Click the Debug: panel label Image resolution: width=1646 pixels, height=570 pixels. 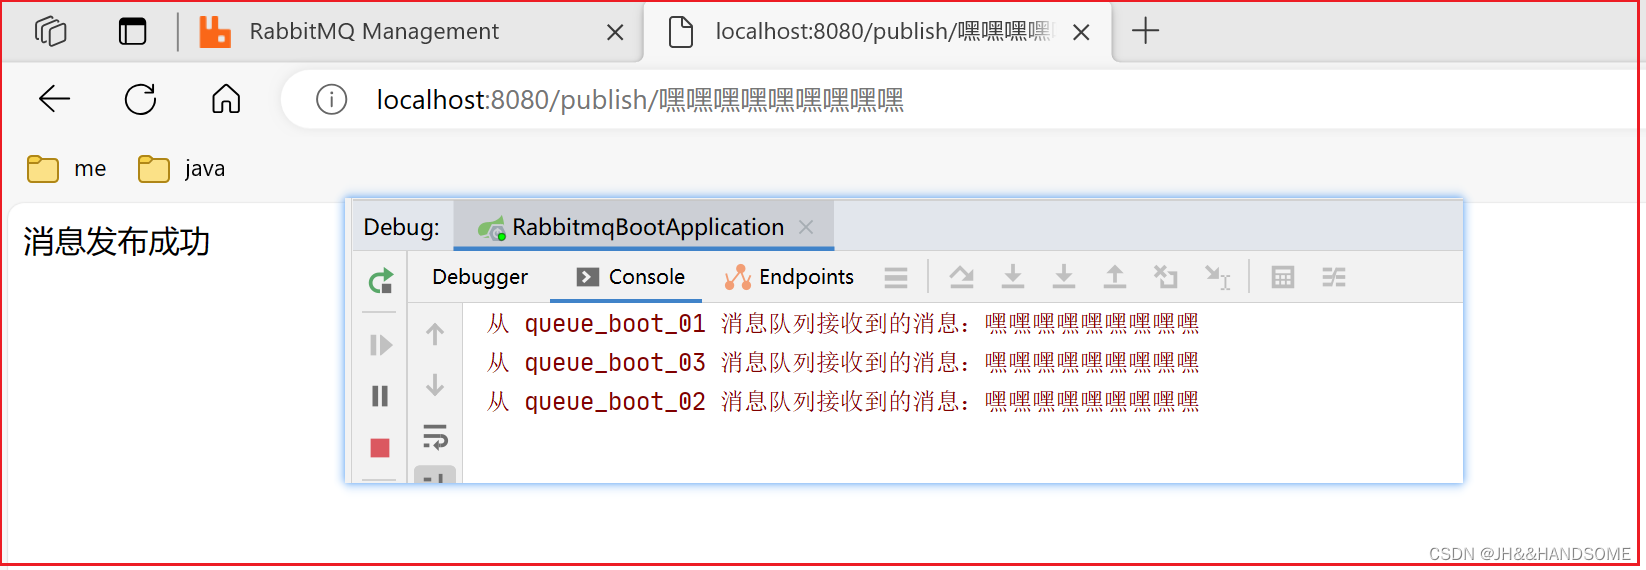(x=401, y=227)
